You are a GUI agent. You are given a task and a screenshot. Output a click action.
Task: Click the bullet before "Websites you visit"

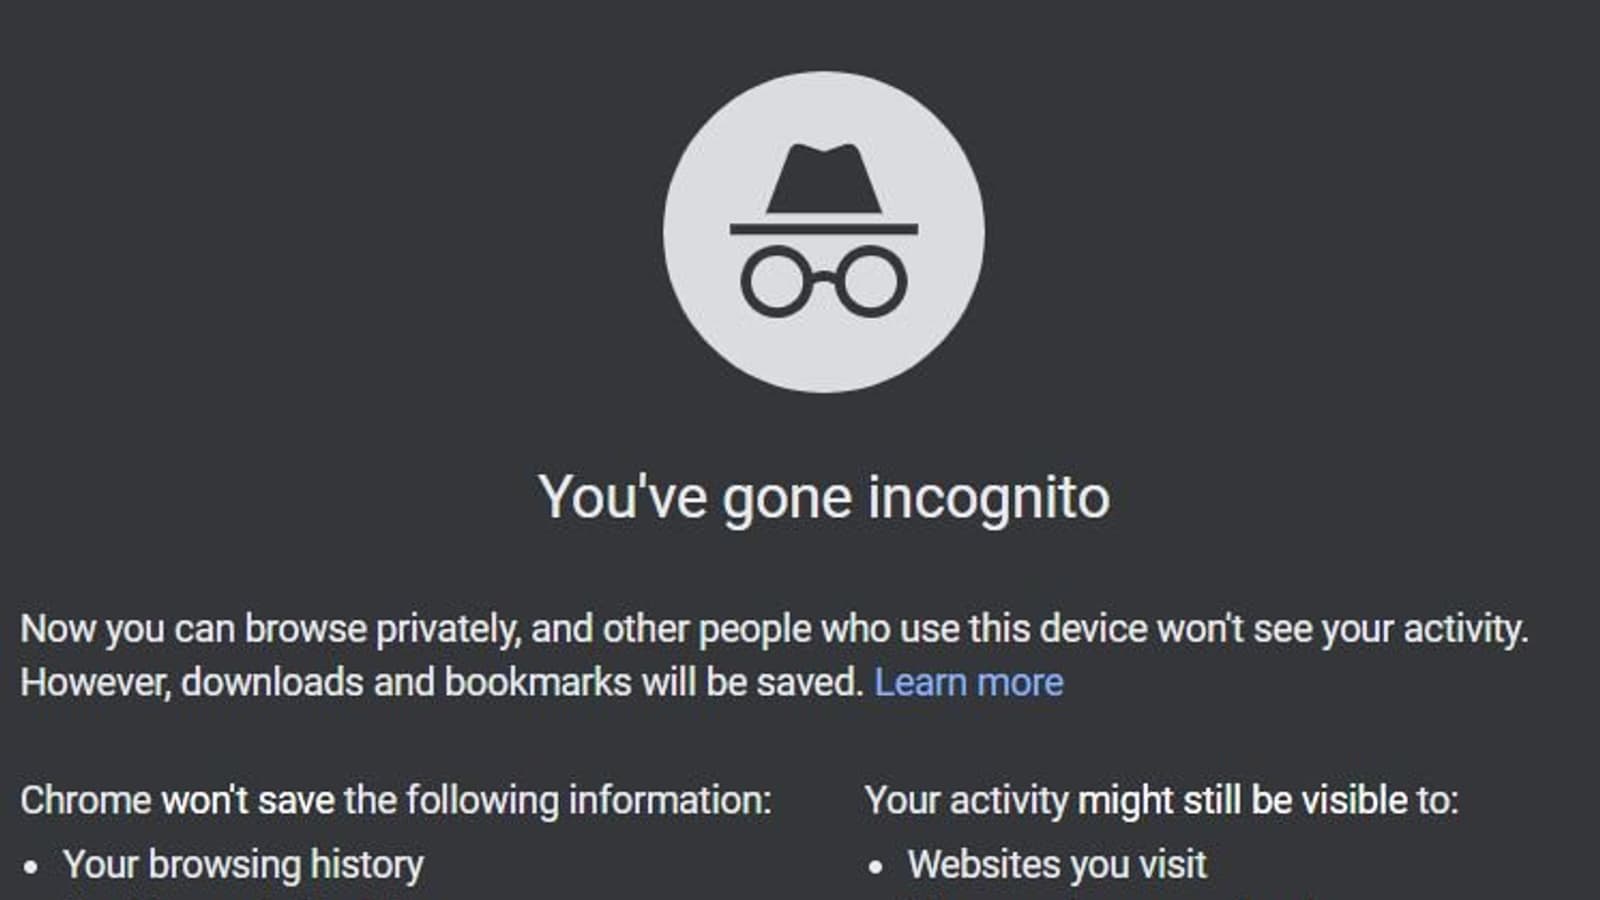click(876, 867)
